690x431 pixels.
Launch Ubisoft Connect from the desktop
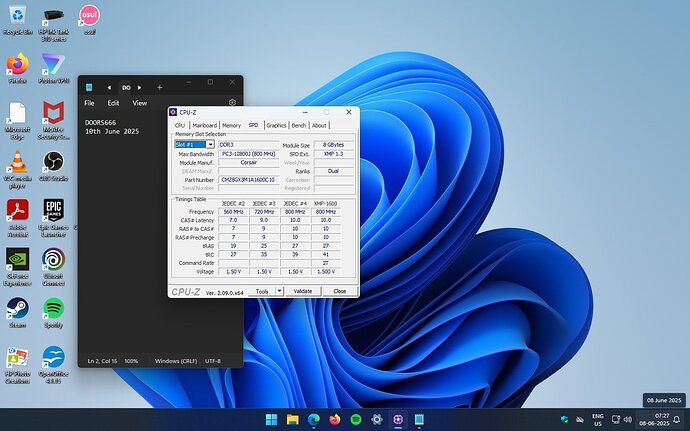pyautogui.click(x=54, y=267)
